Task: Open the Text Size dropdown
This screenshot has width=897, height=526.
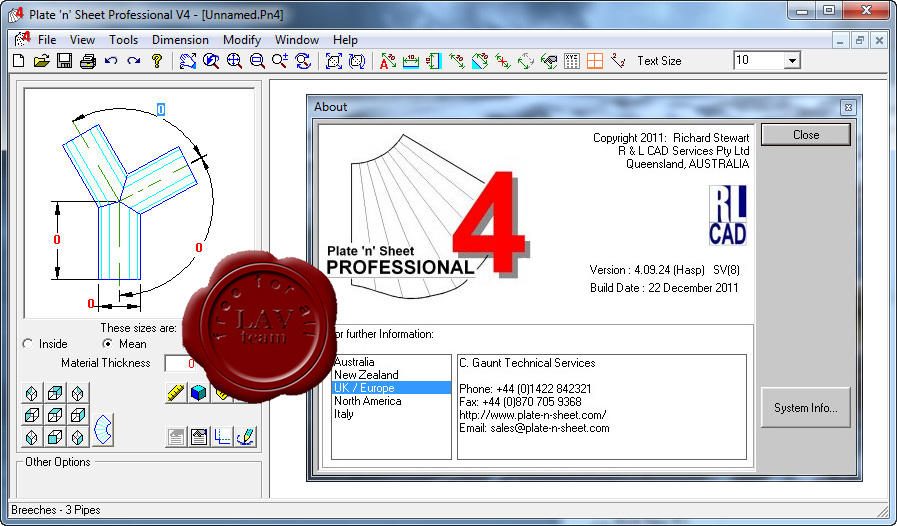Action: (792, 61)
